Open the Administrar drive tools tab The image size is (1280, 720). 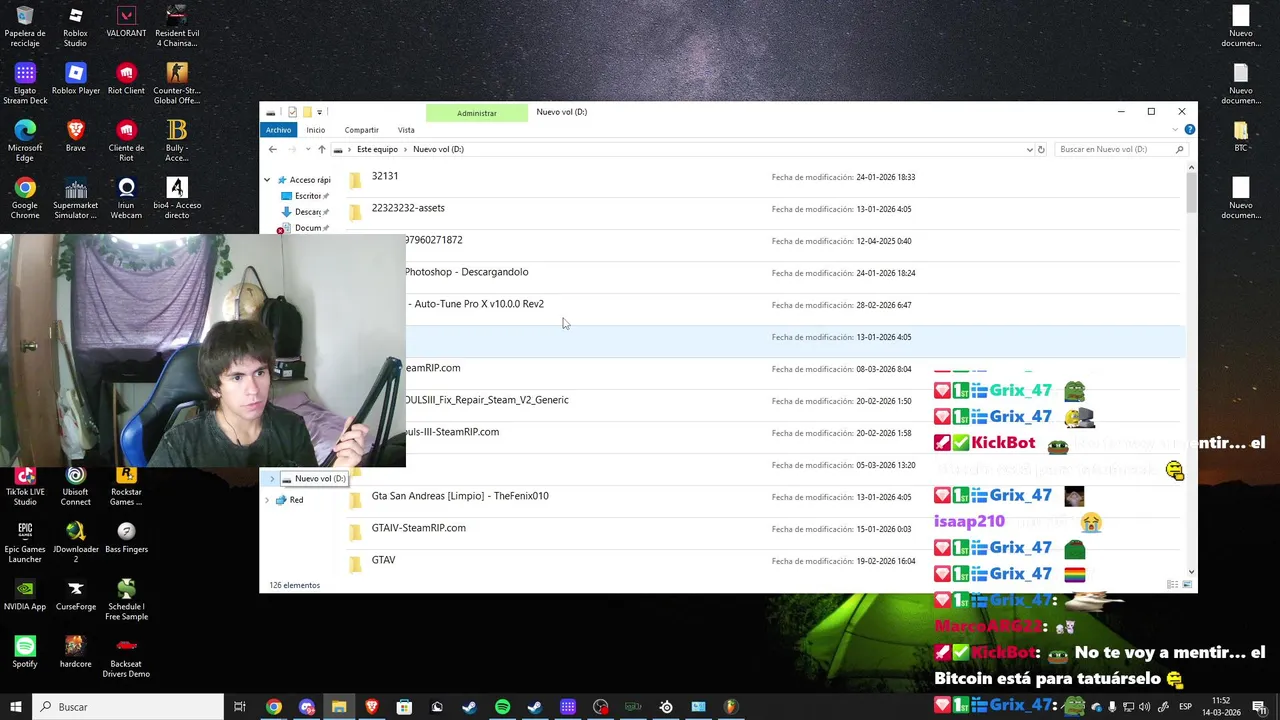[x=477, y=113]
